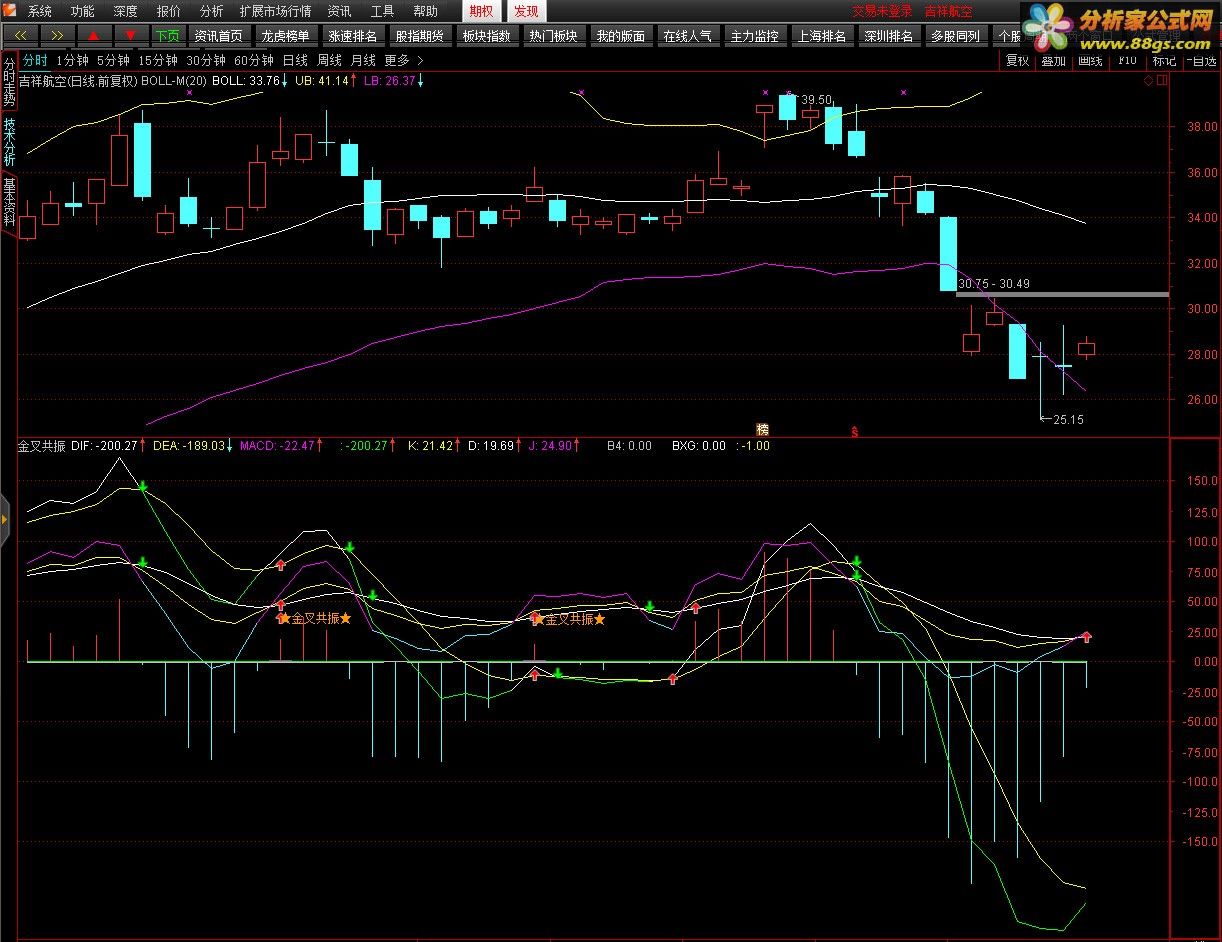Click the 25.15 low price label
1222x942 pixels.
pyautogui.click(x=1068, y=419)
